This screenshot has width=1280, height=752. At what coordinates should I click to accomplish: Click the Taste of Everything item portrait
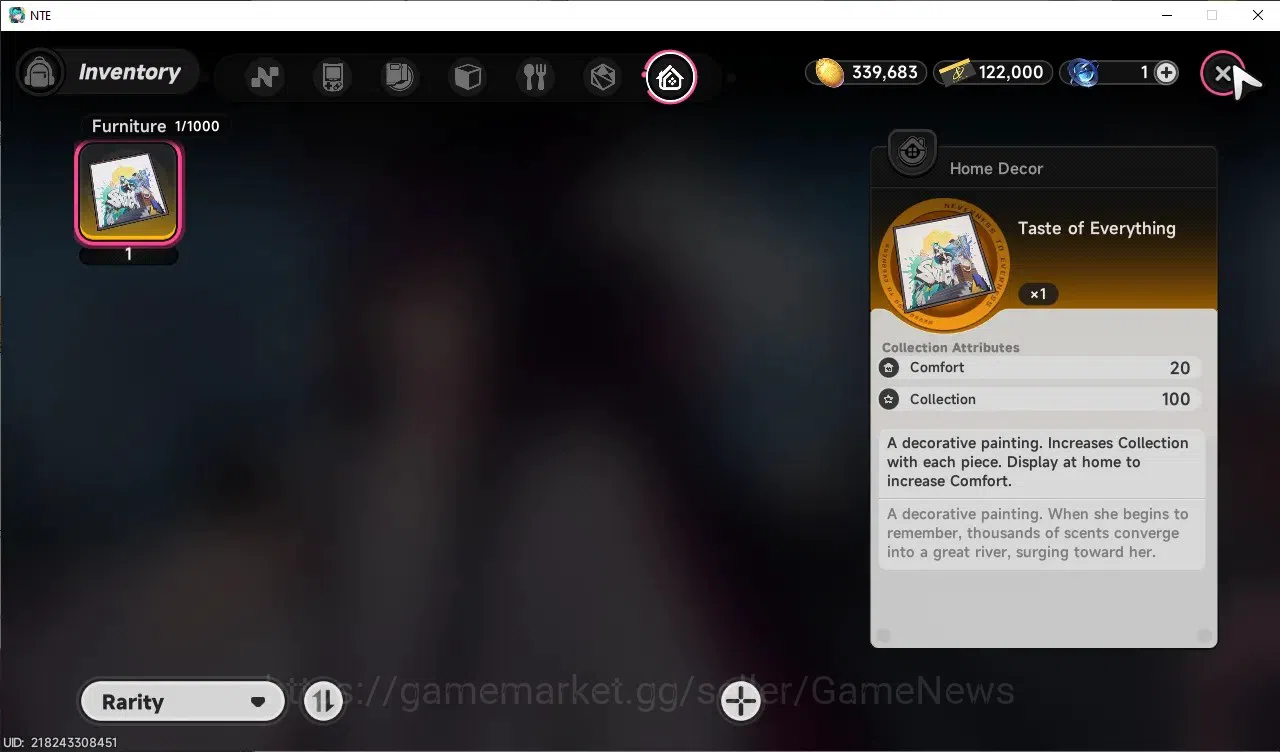(x=944, y=264)
